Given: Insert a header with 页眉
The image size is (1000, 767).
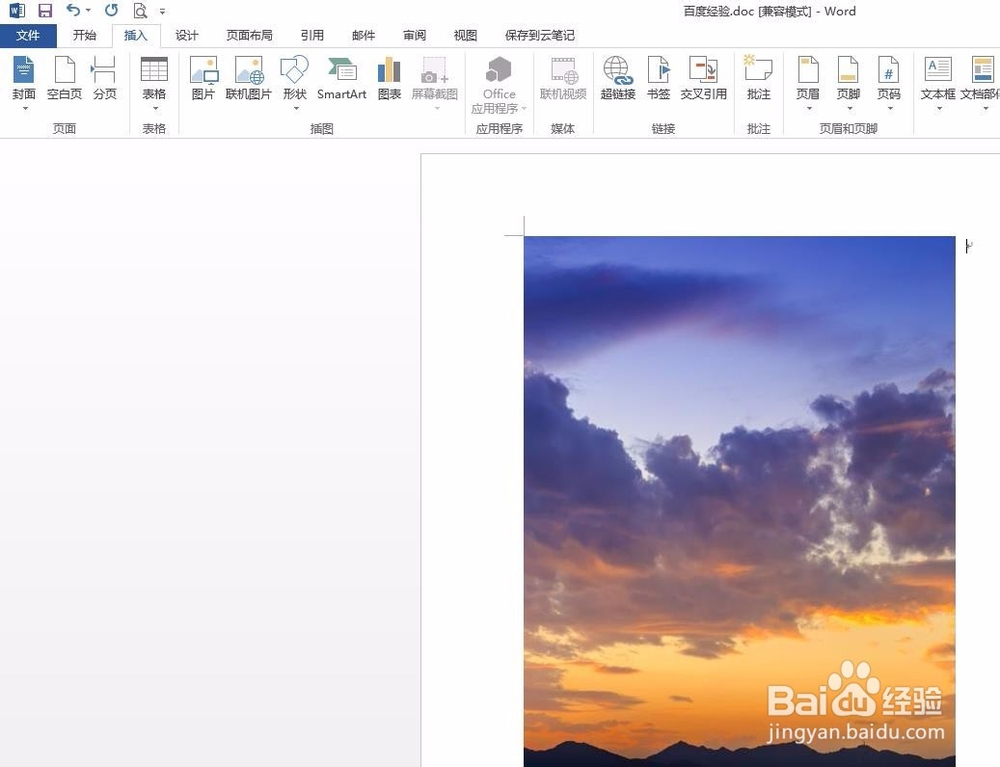Looking at the screenshot, I should pos(808,77).
